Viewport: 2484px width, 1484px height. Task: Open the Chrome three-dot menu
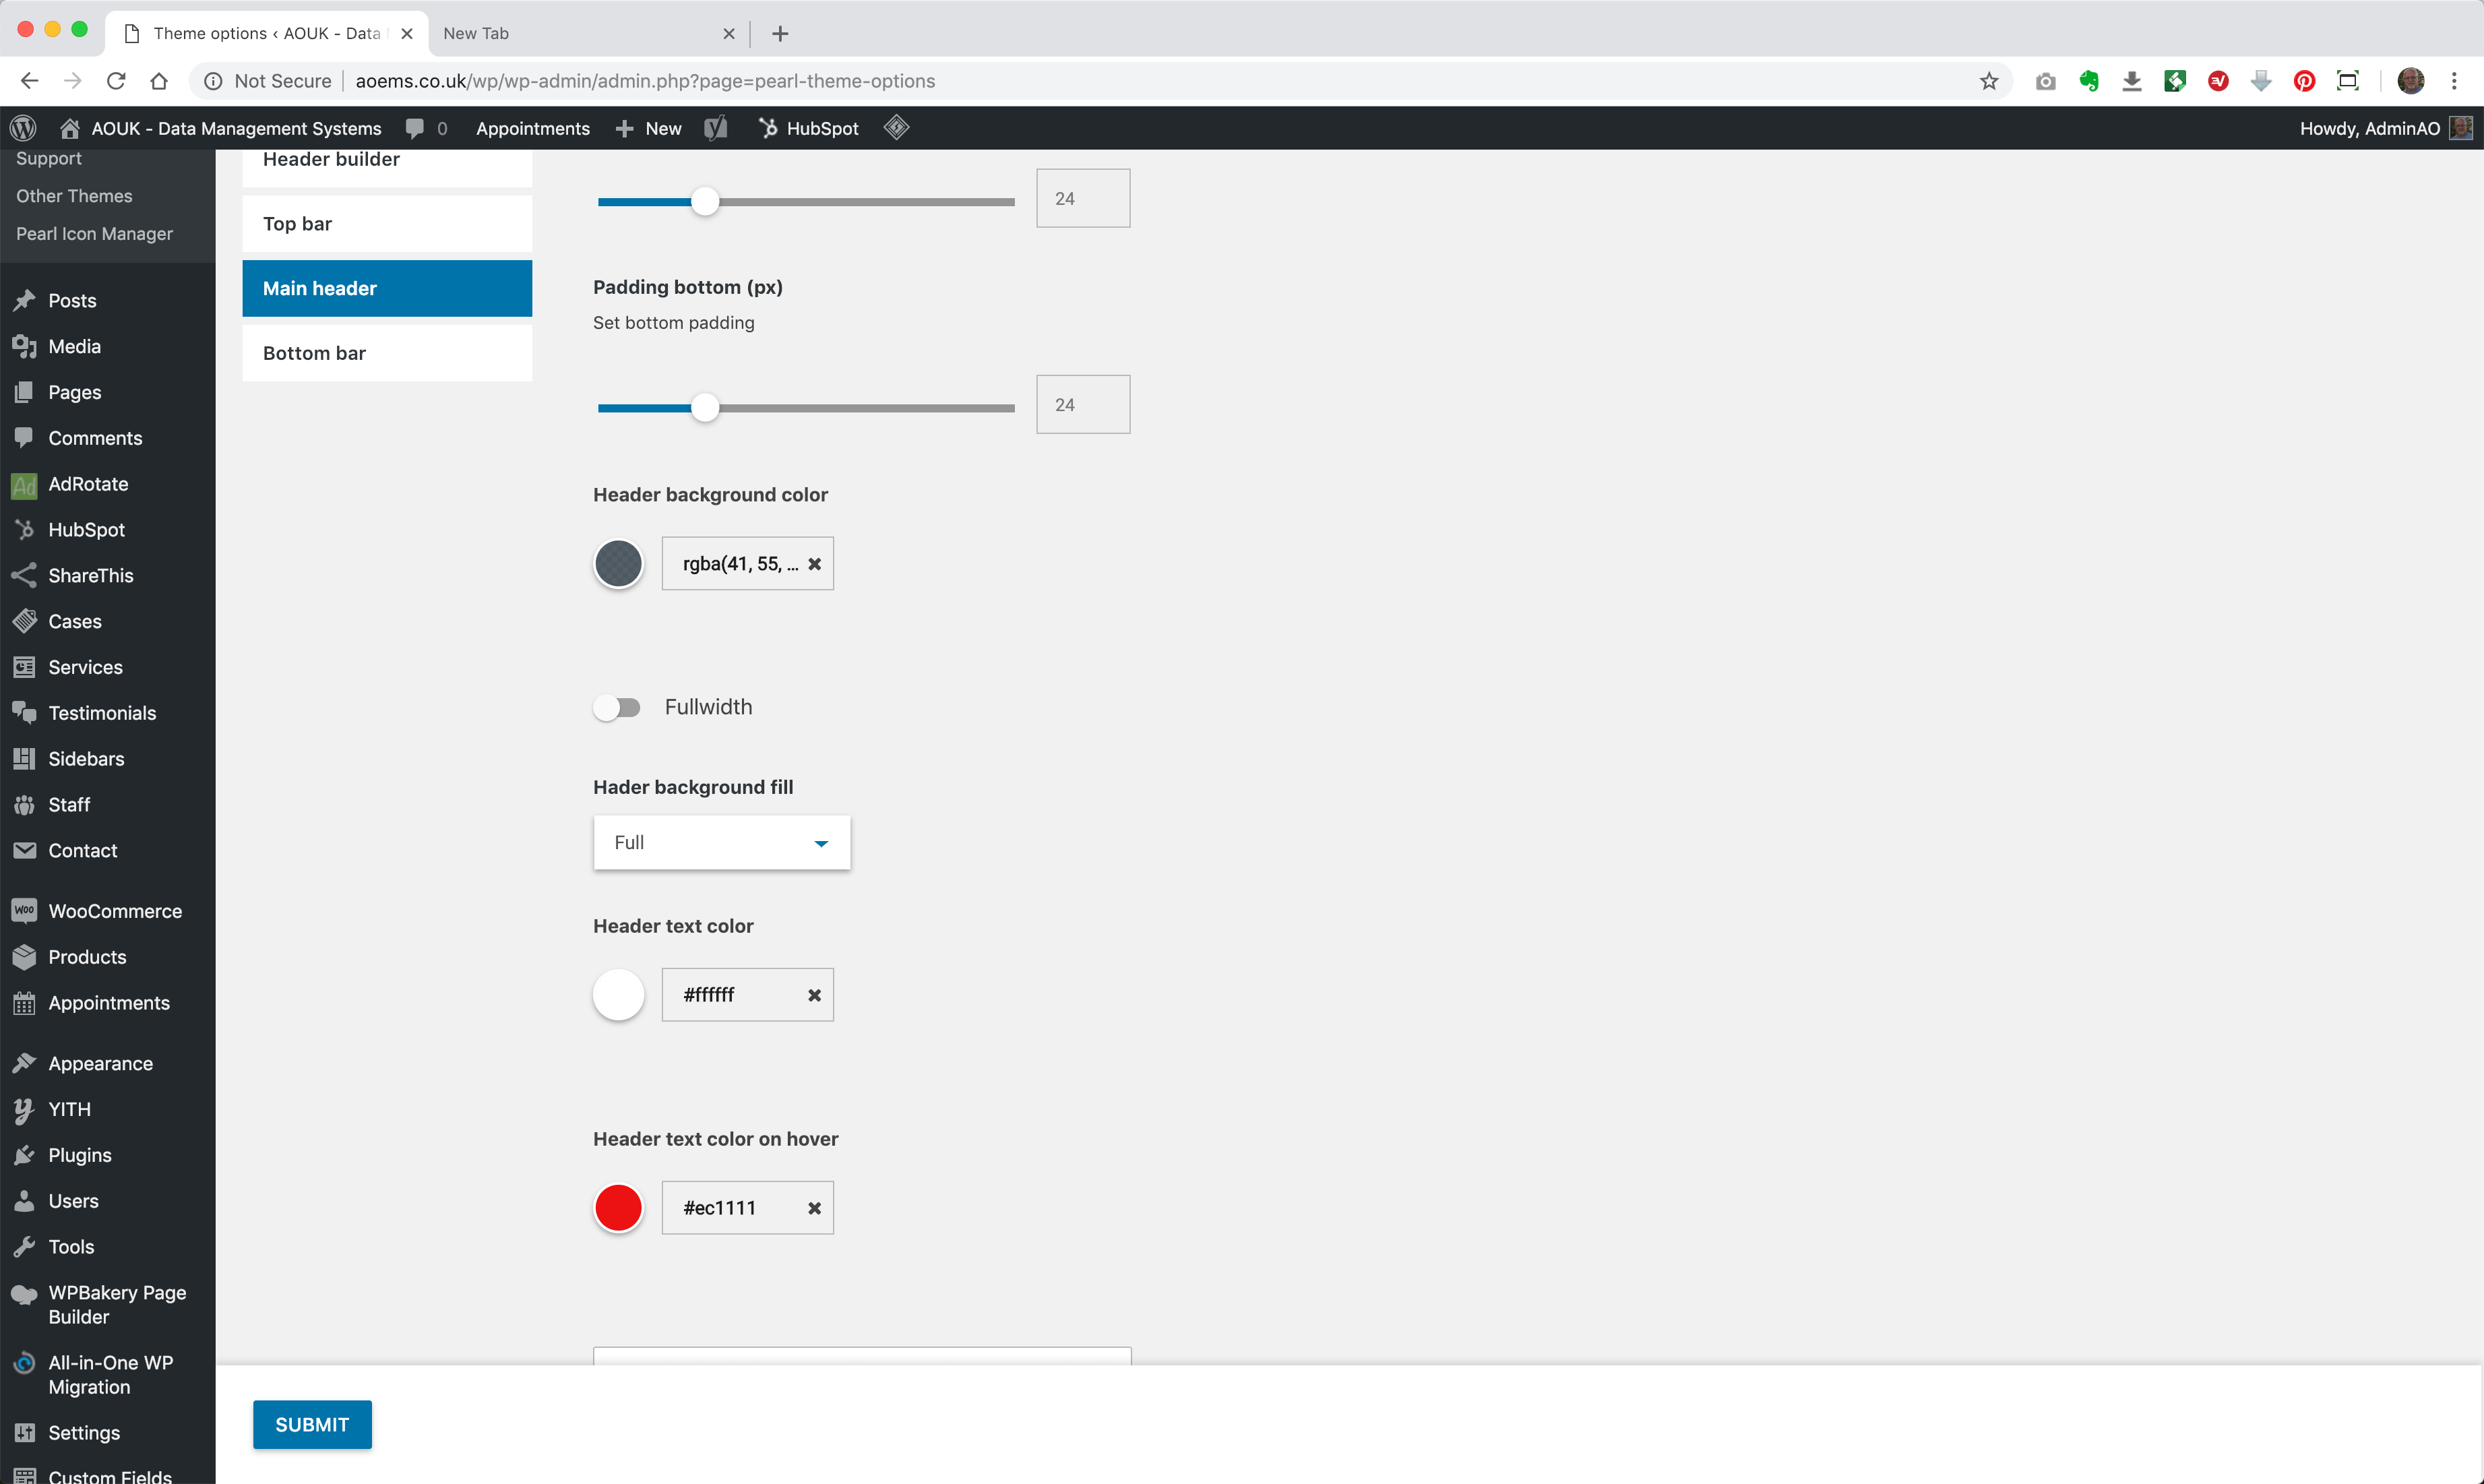coord(2454,81)
